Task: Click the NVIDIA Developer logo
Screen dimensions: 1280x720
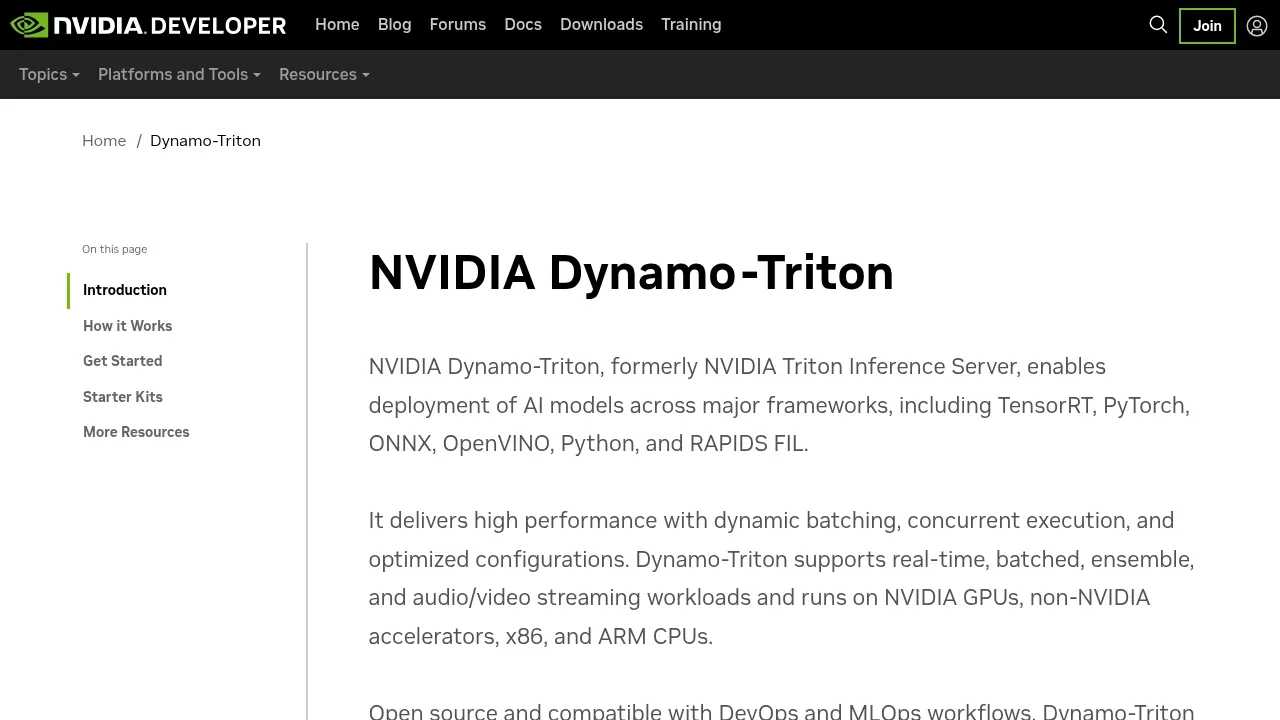Action: coord(148,25)
